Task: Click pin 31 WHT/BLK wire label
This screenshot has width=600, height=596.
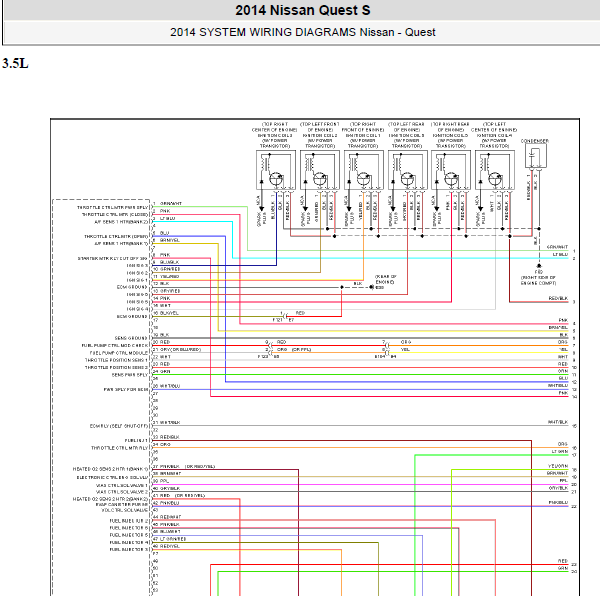Action: tap(170, 422)
